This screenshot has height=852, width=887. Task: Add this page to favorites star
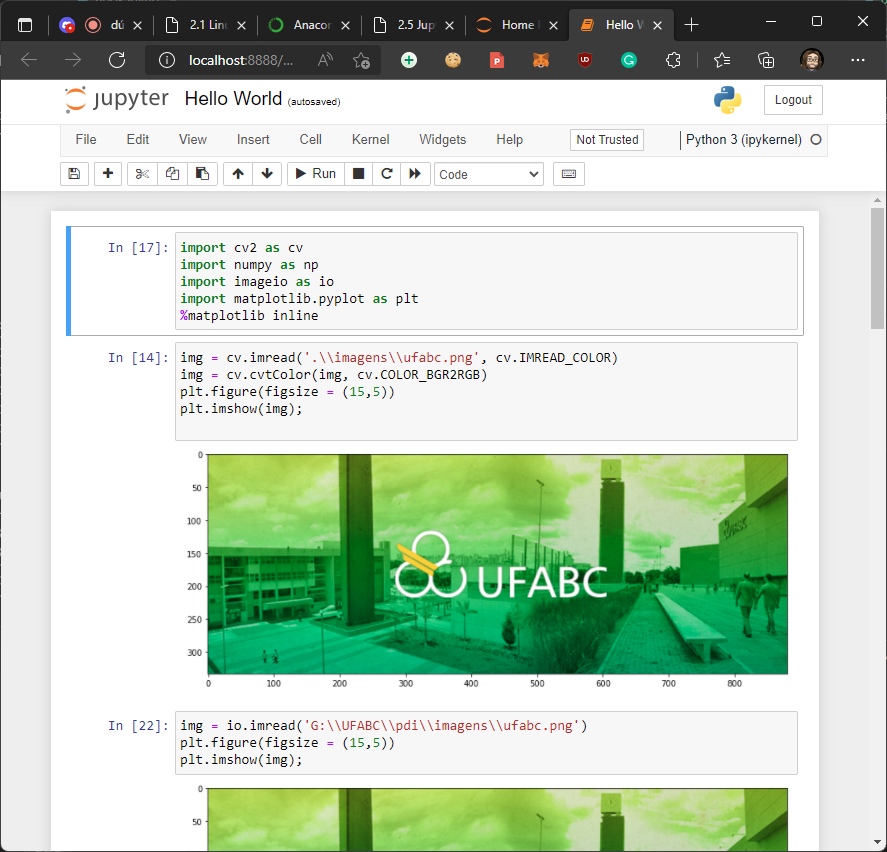pyautogui.click(x=361, y=60)
